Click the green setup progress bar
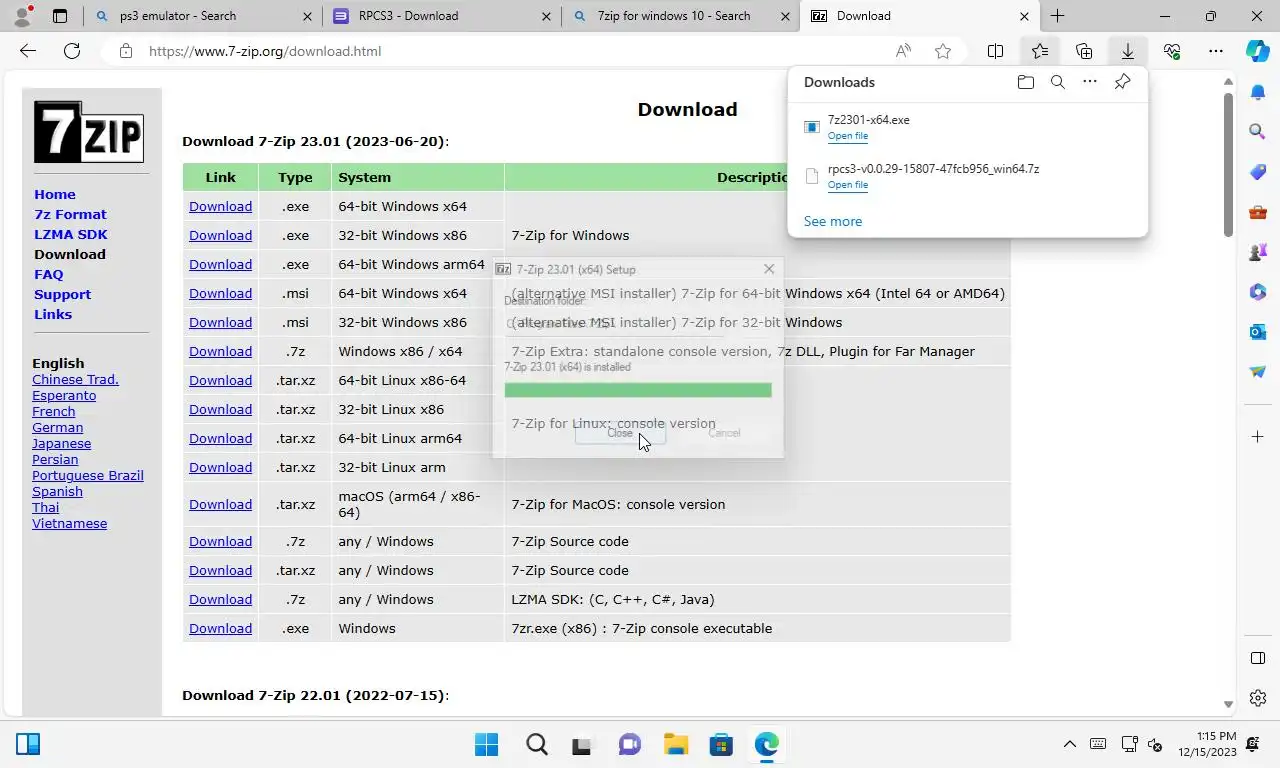 pyautogui.click(x=638, y=390)
